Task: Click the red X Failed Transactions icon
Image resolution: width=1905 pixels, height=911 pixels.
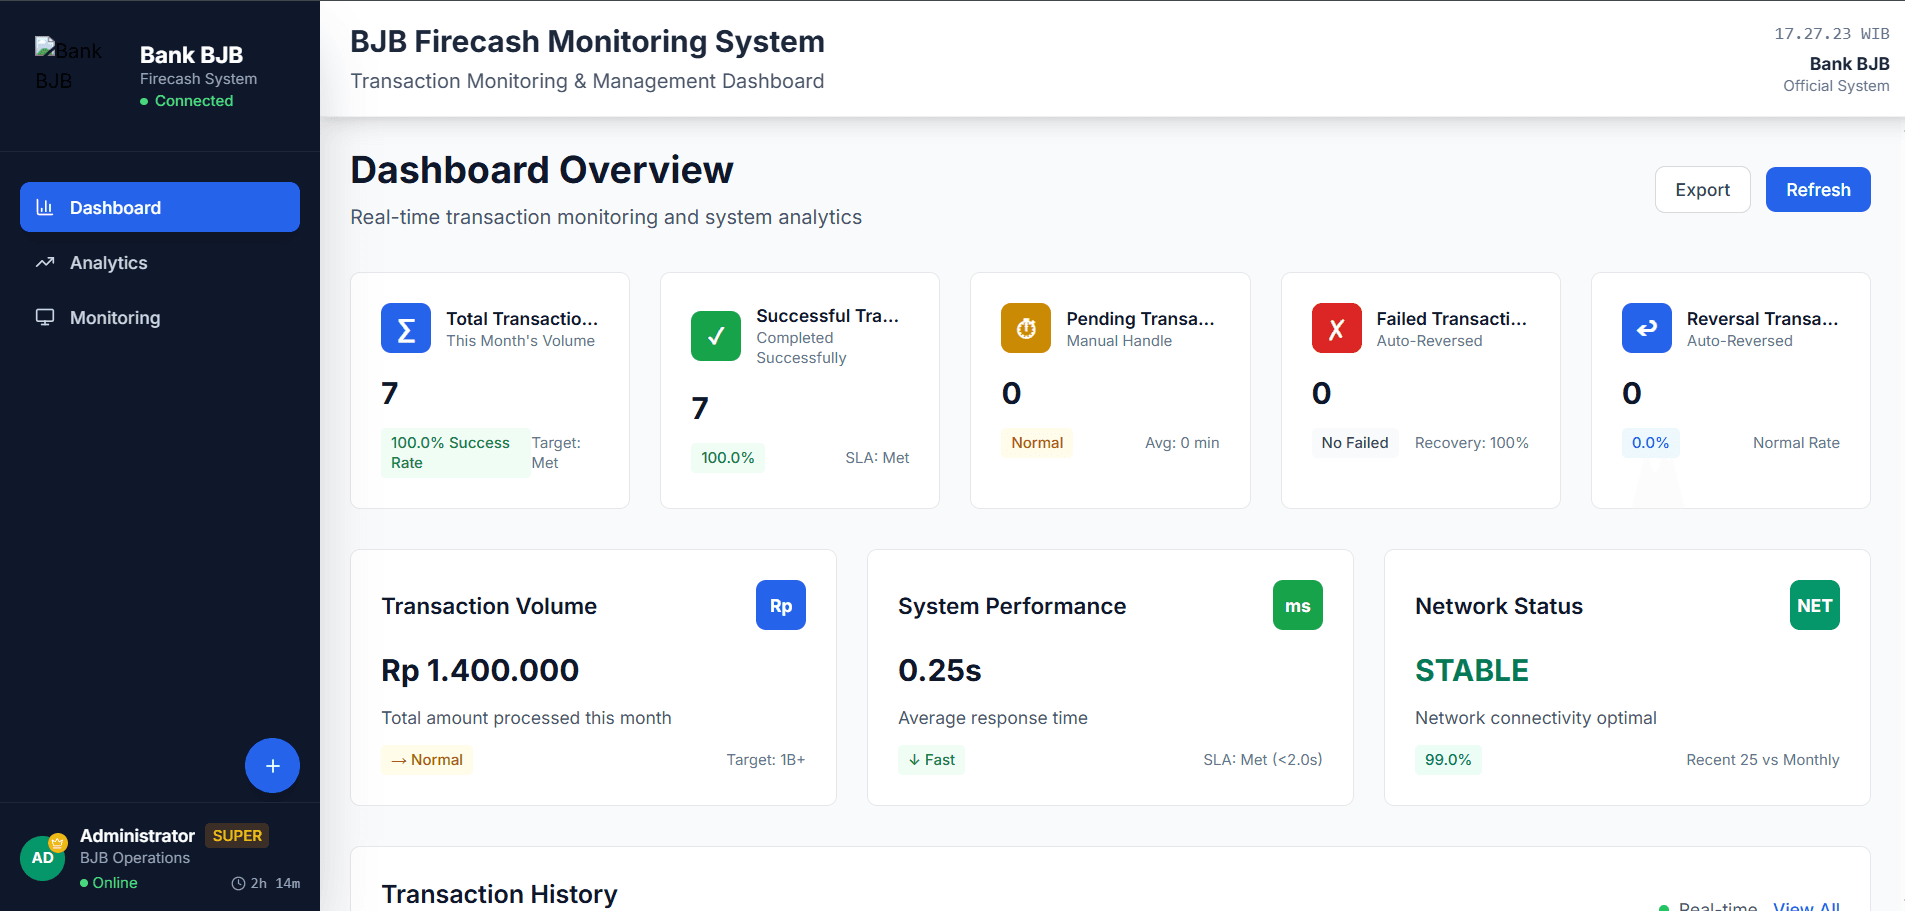Action: 1336,328
